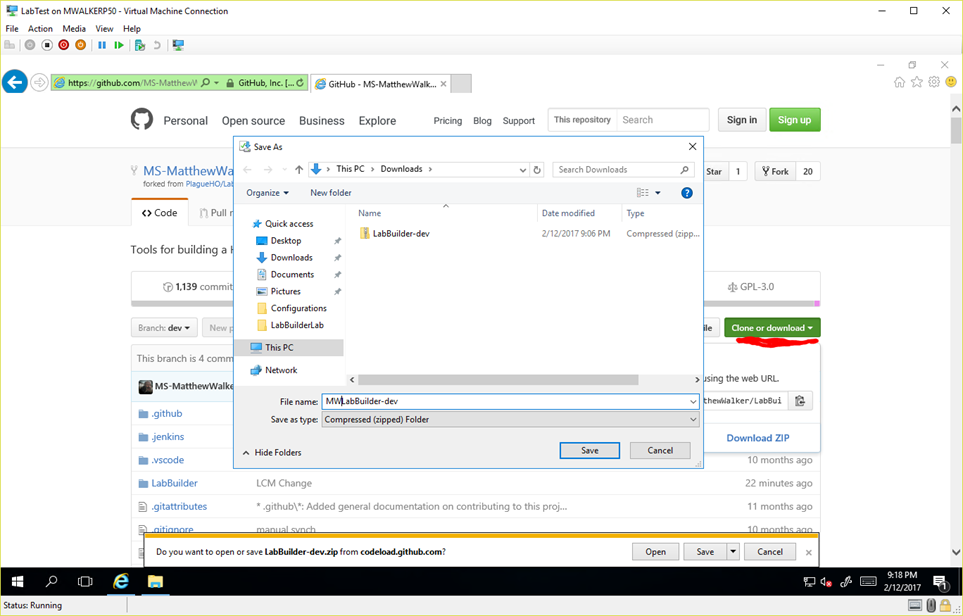Screen dimensions: 963x616
Task: Go up one folder in Save As
Action: click(298, 170)
